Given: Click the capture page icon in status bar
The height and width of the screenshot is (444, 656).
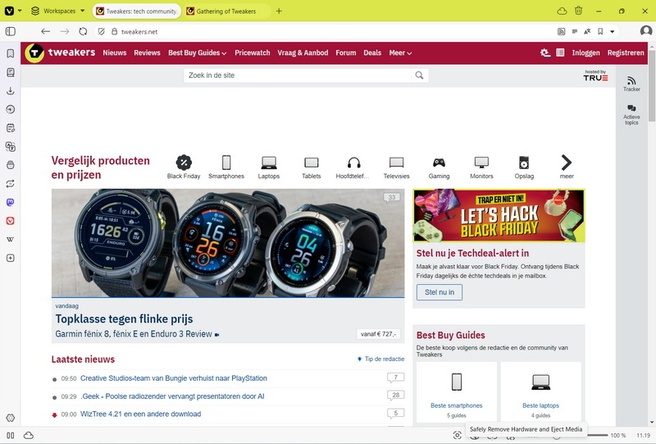Looking at the screenshot, I should 457,435.
